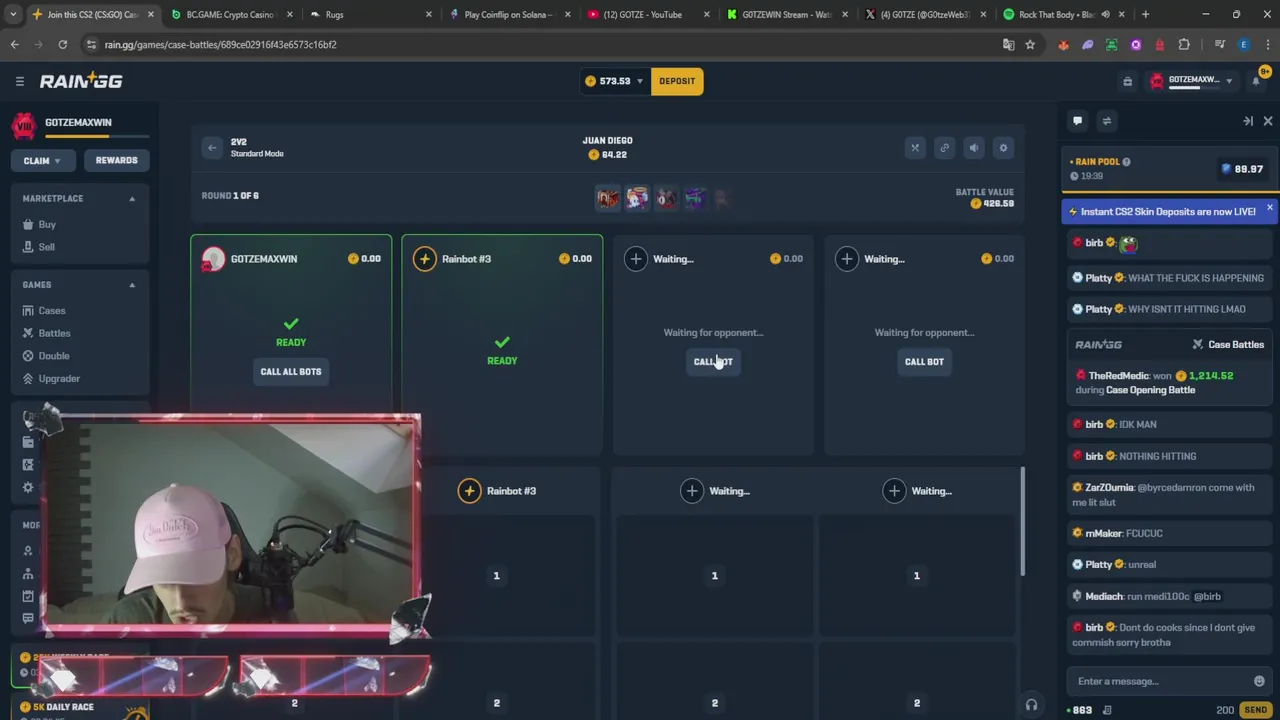Click Call All Bots button

[x=291, y=371]
